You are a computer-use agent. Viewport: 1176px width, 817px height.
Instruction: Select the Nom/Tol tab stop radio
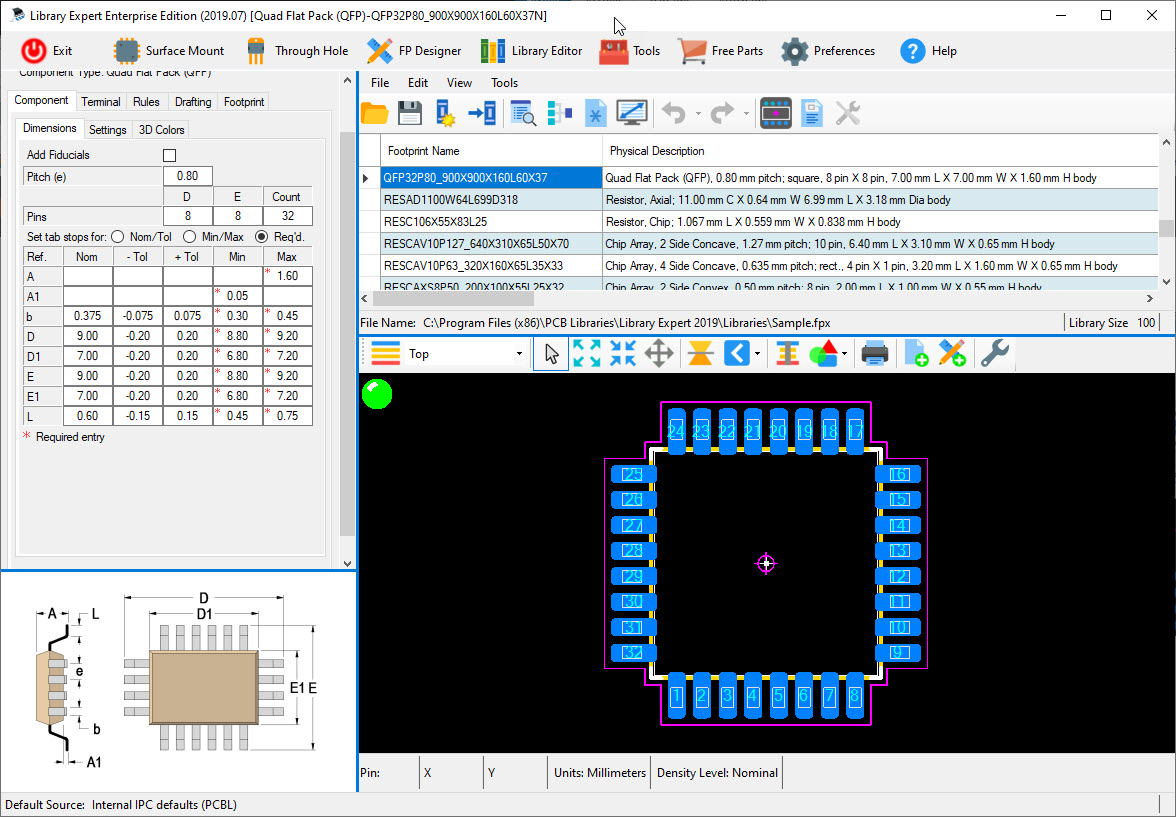click(118, 236)
